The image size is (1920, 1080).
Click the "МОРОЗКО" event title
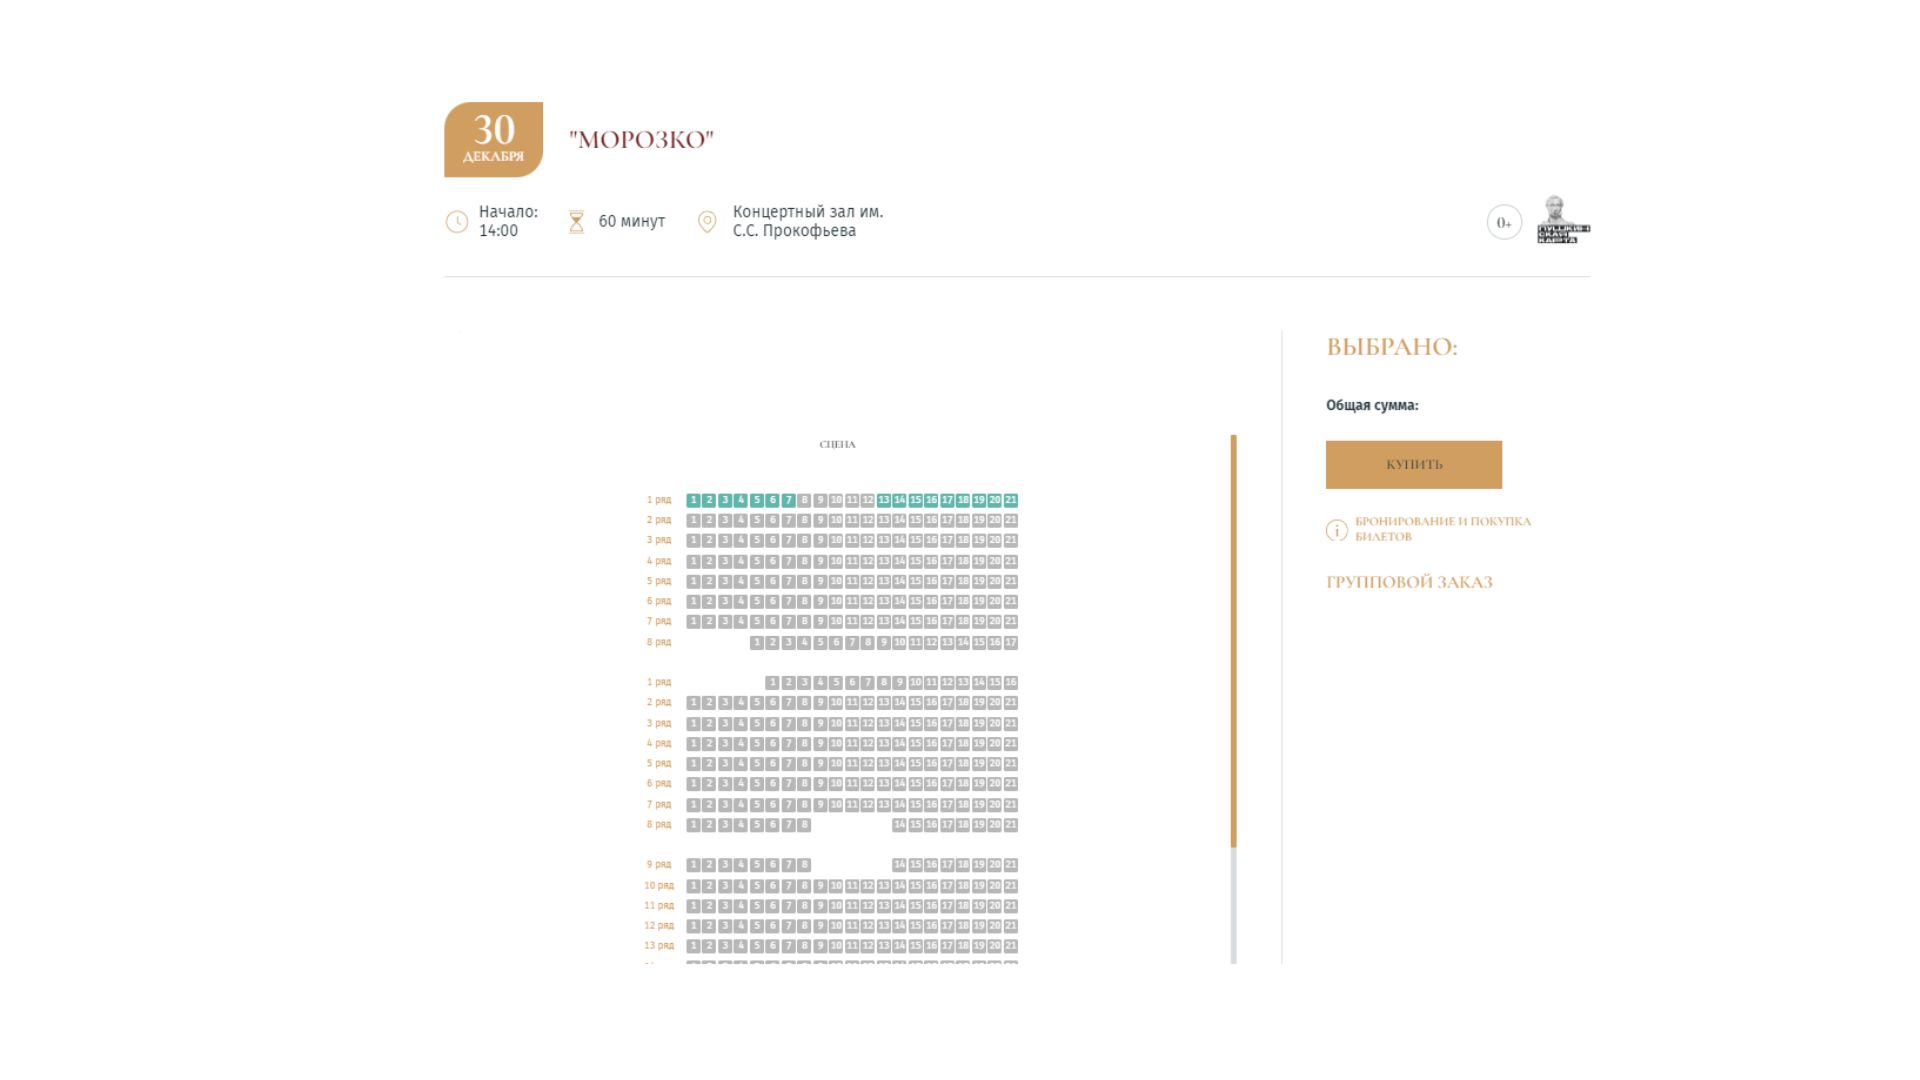click(641, 140)
